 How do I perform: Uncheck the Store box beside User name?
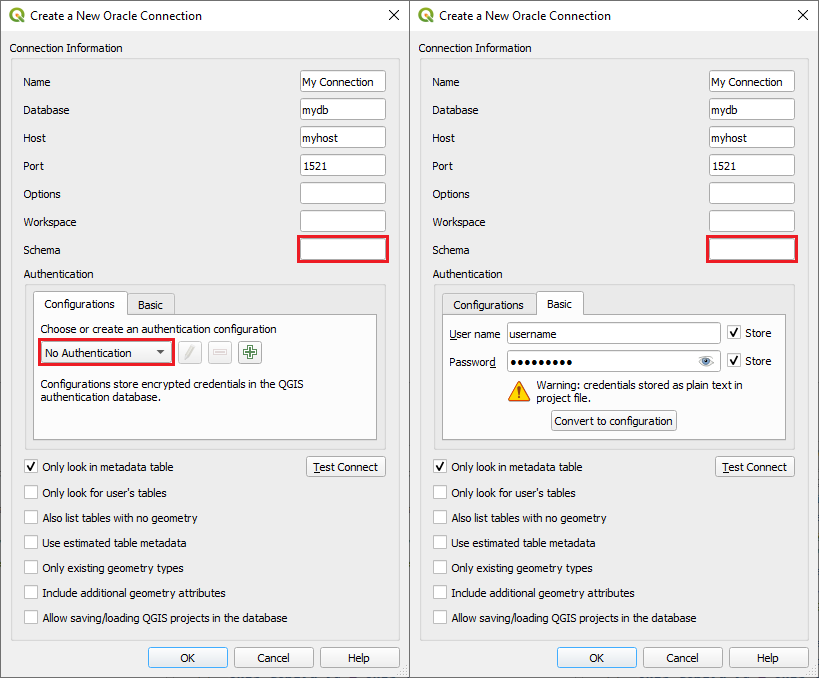click(x=734, y=333)
